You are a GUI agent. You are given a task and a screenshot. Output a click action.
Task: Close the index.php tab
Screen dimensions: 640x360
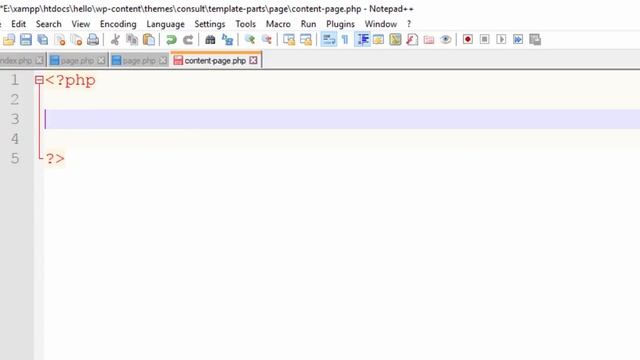tap(39, 60)
